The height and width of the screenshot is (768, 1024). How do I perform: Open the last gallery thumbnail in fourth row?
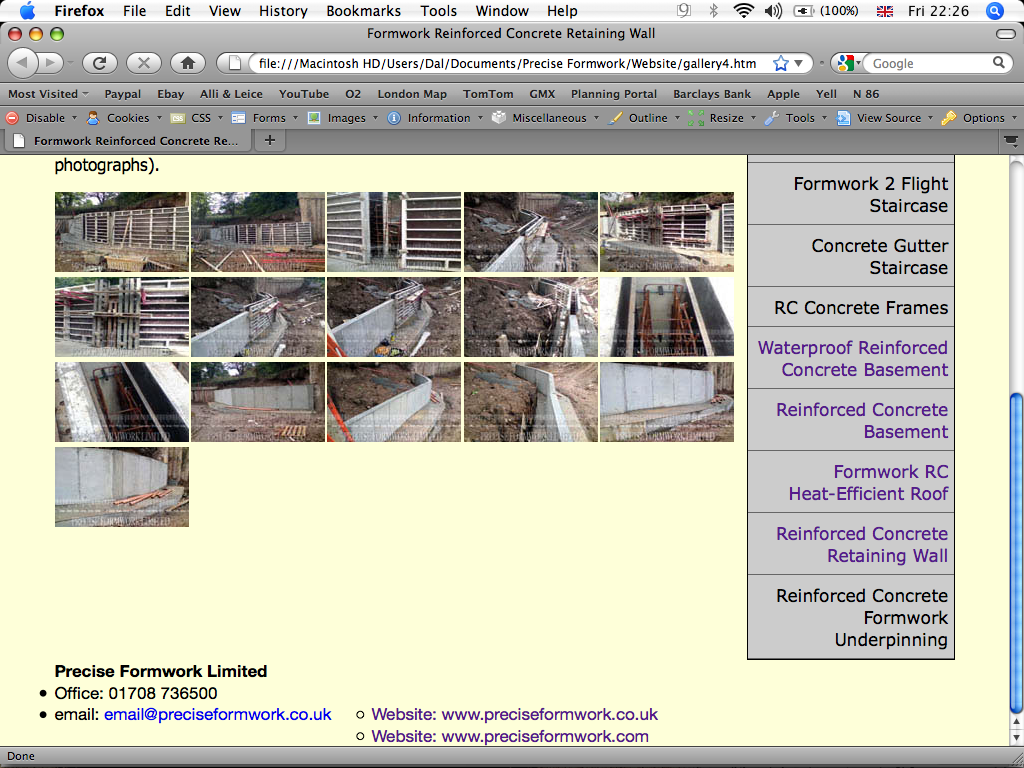[x=121, y=487]
